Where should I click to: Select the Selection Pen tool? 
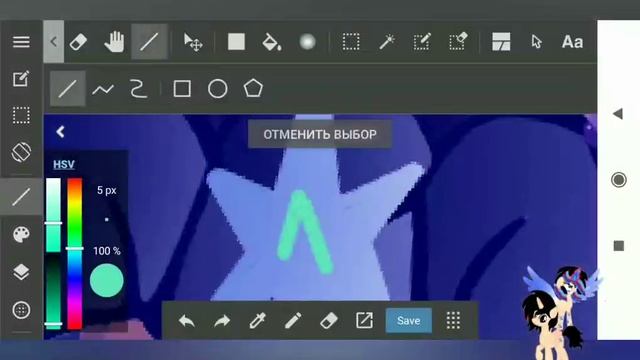(x=422, y=42)
